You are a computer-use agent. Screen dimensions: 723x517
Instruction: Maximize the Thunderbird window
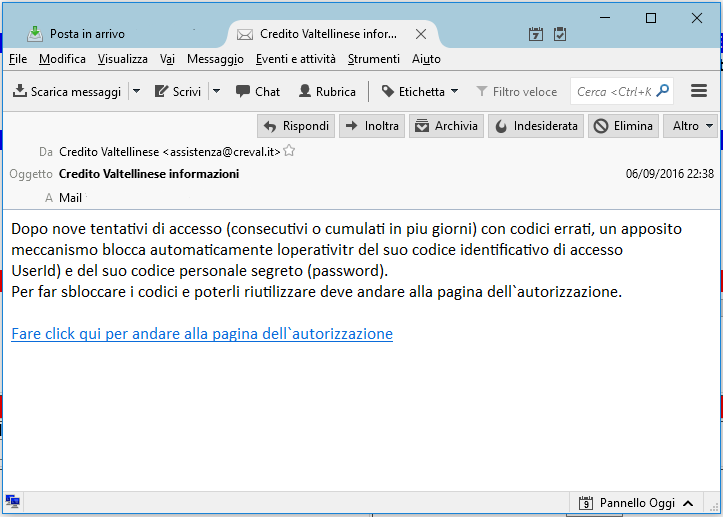coord(651,18)
